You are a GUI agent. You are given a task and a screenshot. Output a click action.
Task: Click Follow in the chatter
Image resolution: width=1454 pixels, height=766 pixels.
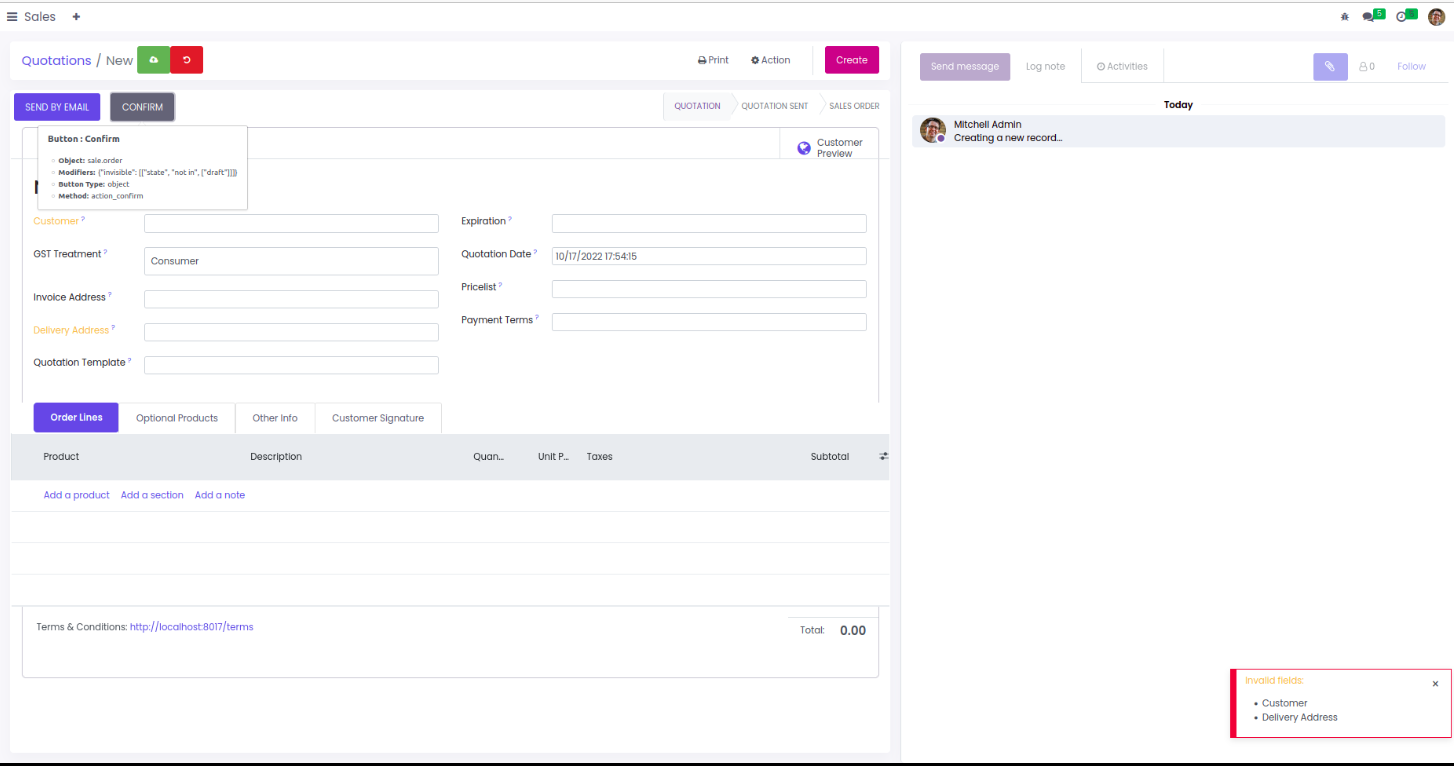[x=1411, y=67]
